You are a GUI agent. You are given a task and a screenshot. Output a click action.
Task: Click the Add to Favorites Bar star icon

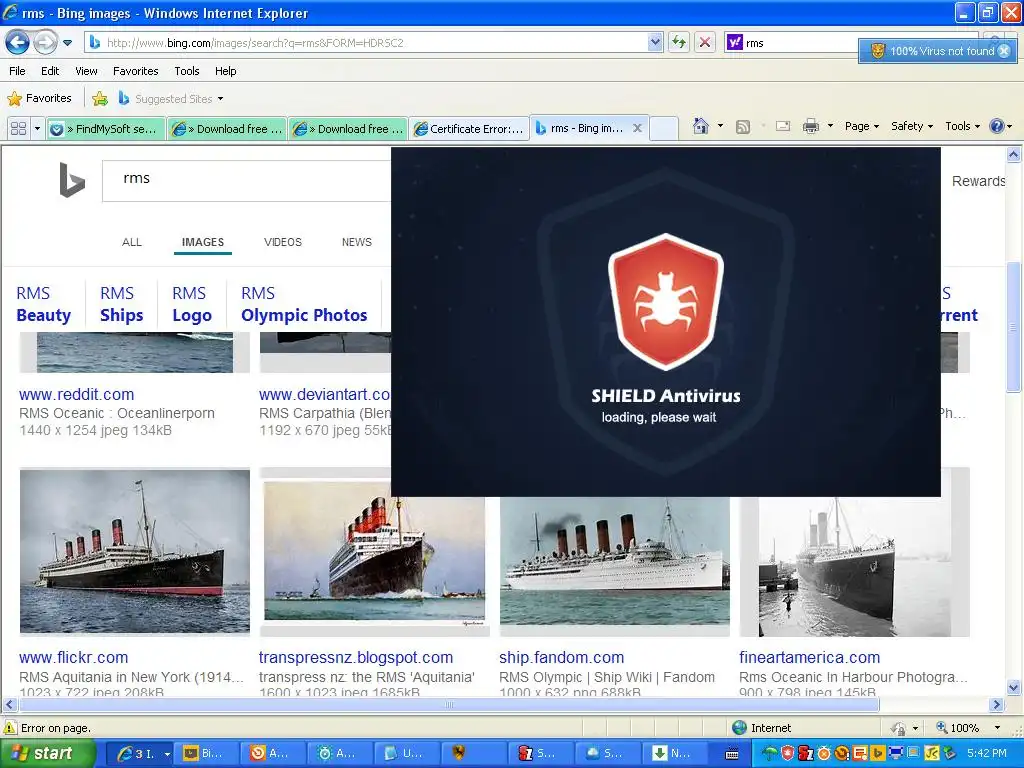point(100,99)
